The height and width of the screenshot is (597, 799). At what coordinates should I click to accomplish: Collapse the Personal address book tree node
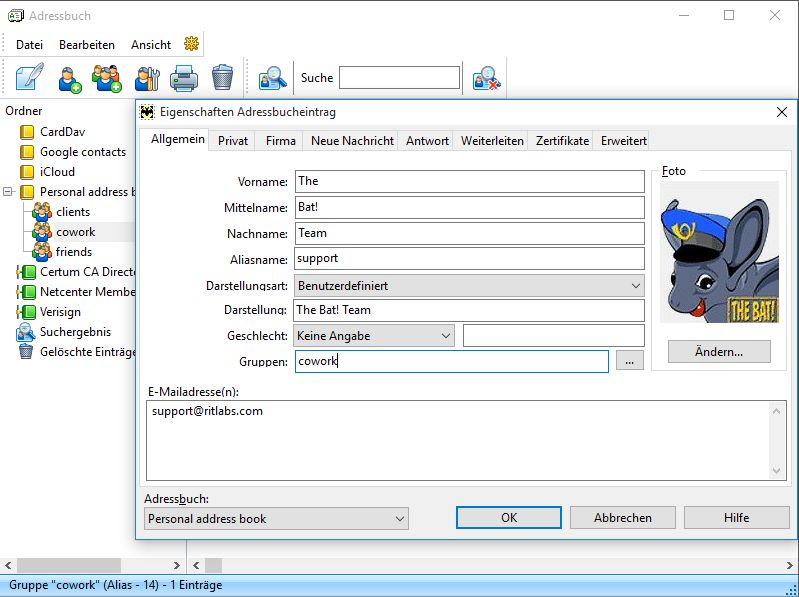(9, 192)
